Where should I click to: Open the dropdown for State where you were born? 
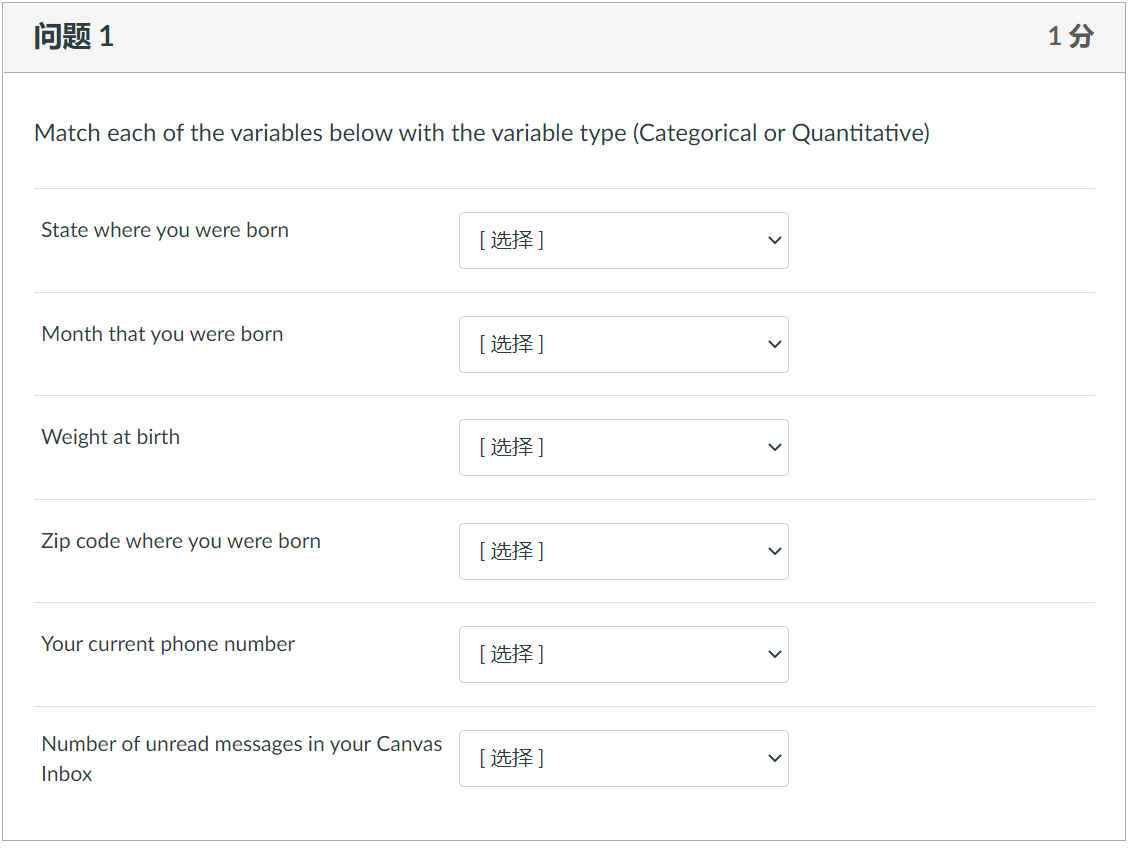[623, 240]
